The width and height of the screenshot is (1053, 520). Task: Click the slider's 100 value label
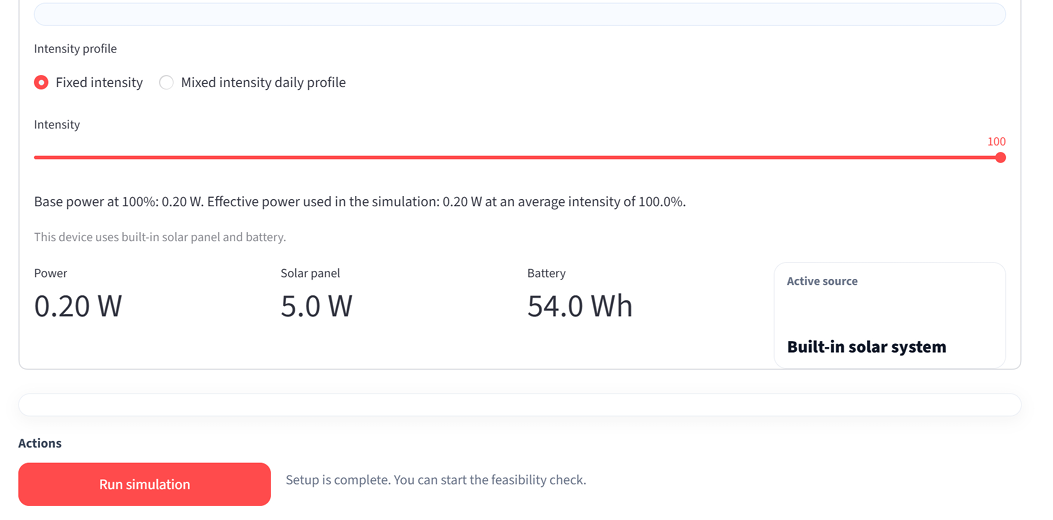996,142
